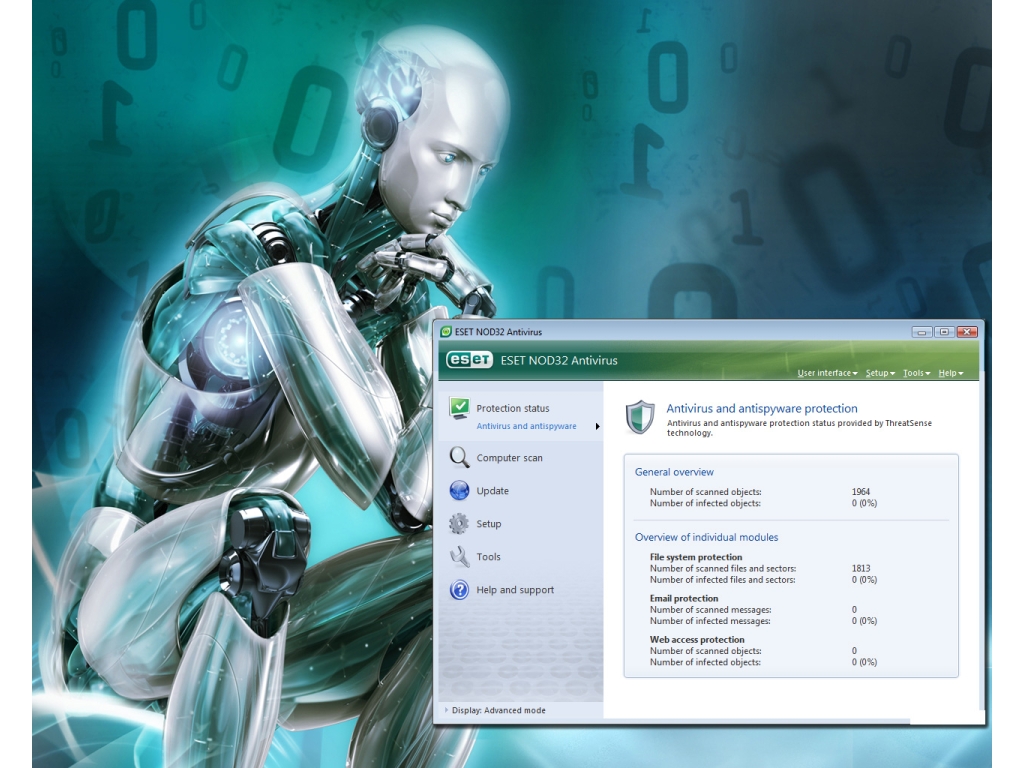Viewport: 1024px width, 768px height.
Task: Click Web access protection label
Action: point(697,639)
